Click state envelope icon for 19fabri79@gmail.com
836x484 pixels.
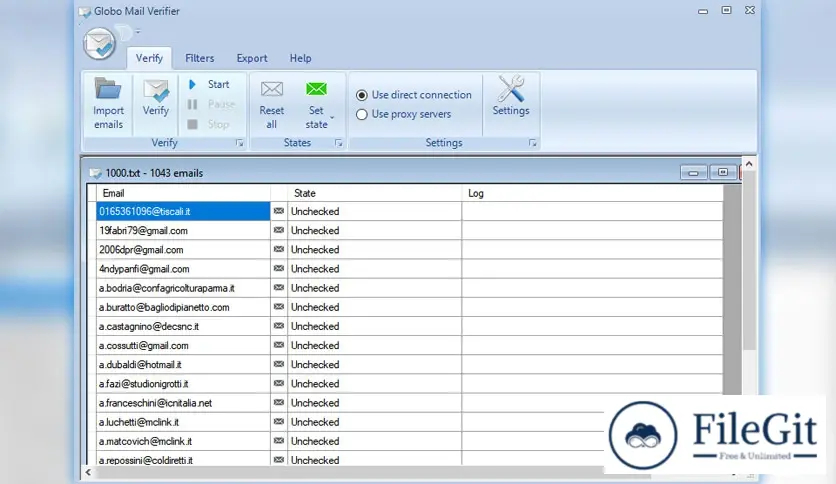point(279,230)
